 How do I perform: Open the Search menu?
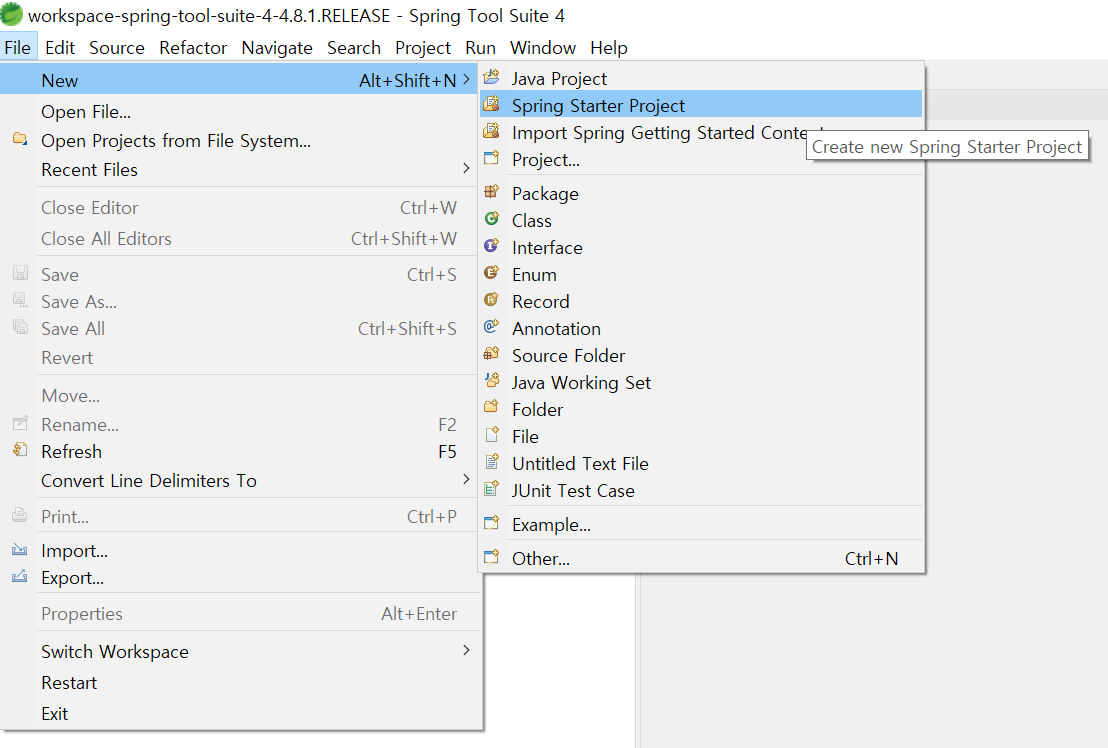tap(354, 47)
